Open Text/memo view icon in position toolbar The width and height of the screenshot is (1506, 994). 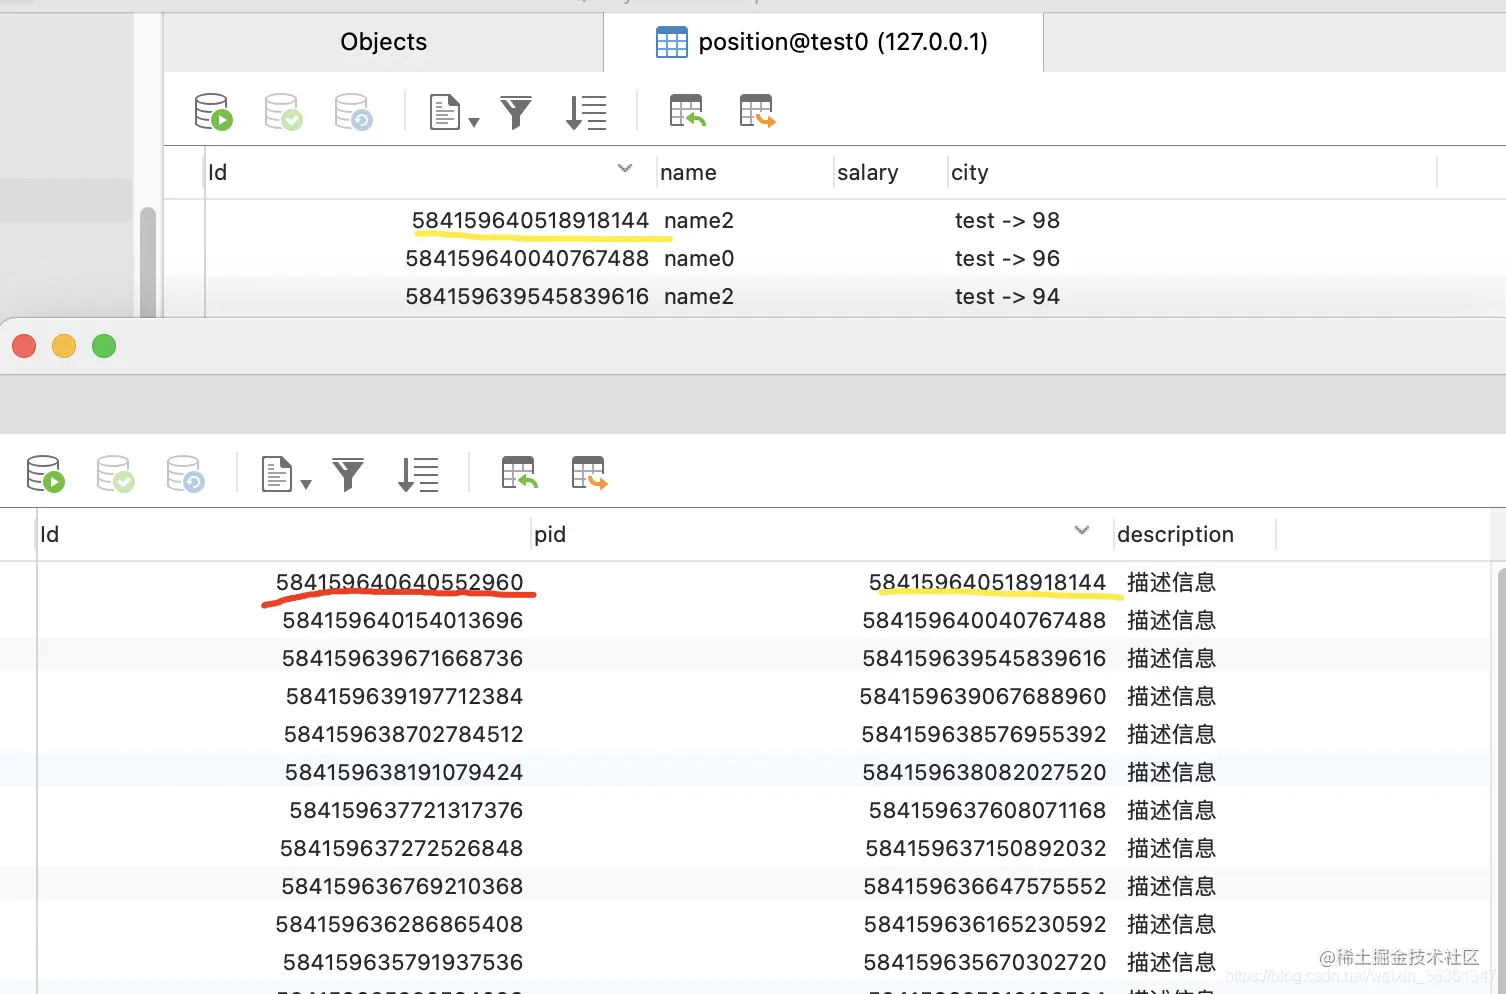coord(445,112)
